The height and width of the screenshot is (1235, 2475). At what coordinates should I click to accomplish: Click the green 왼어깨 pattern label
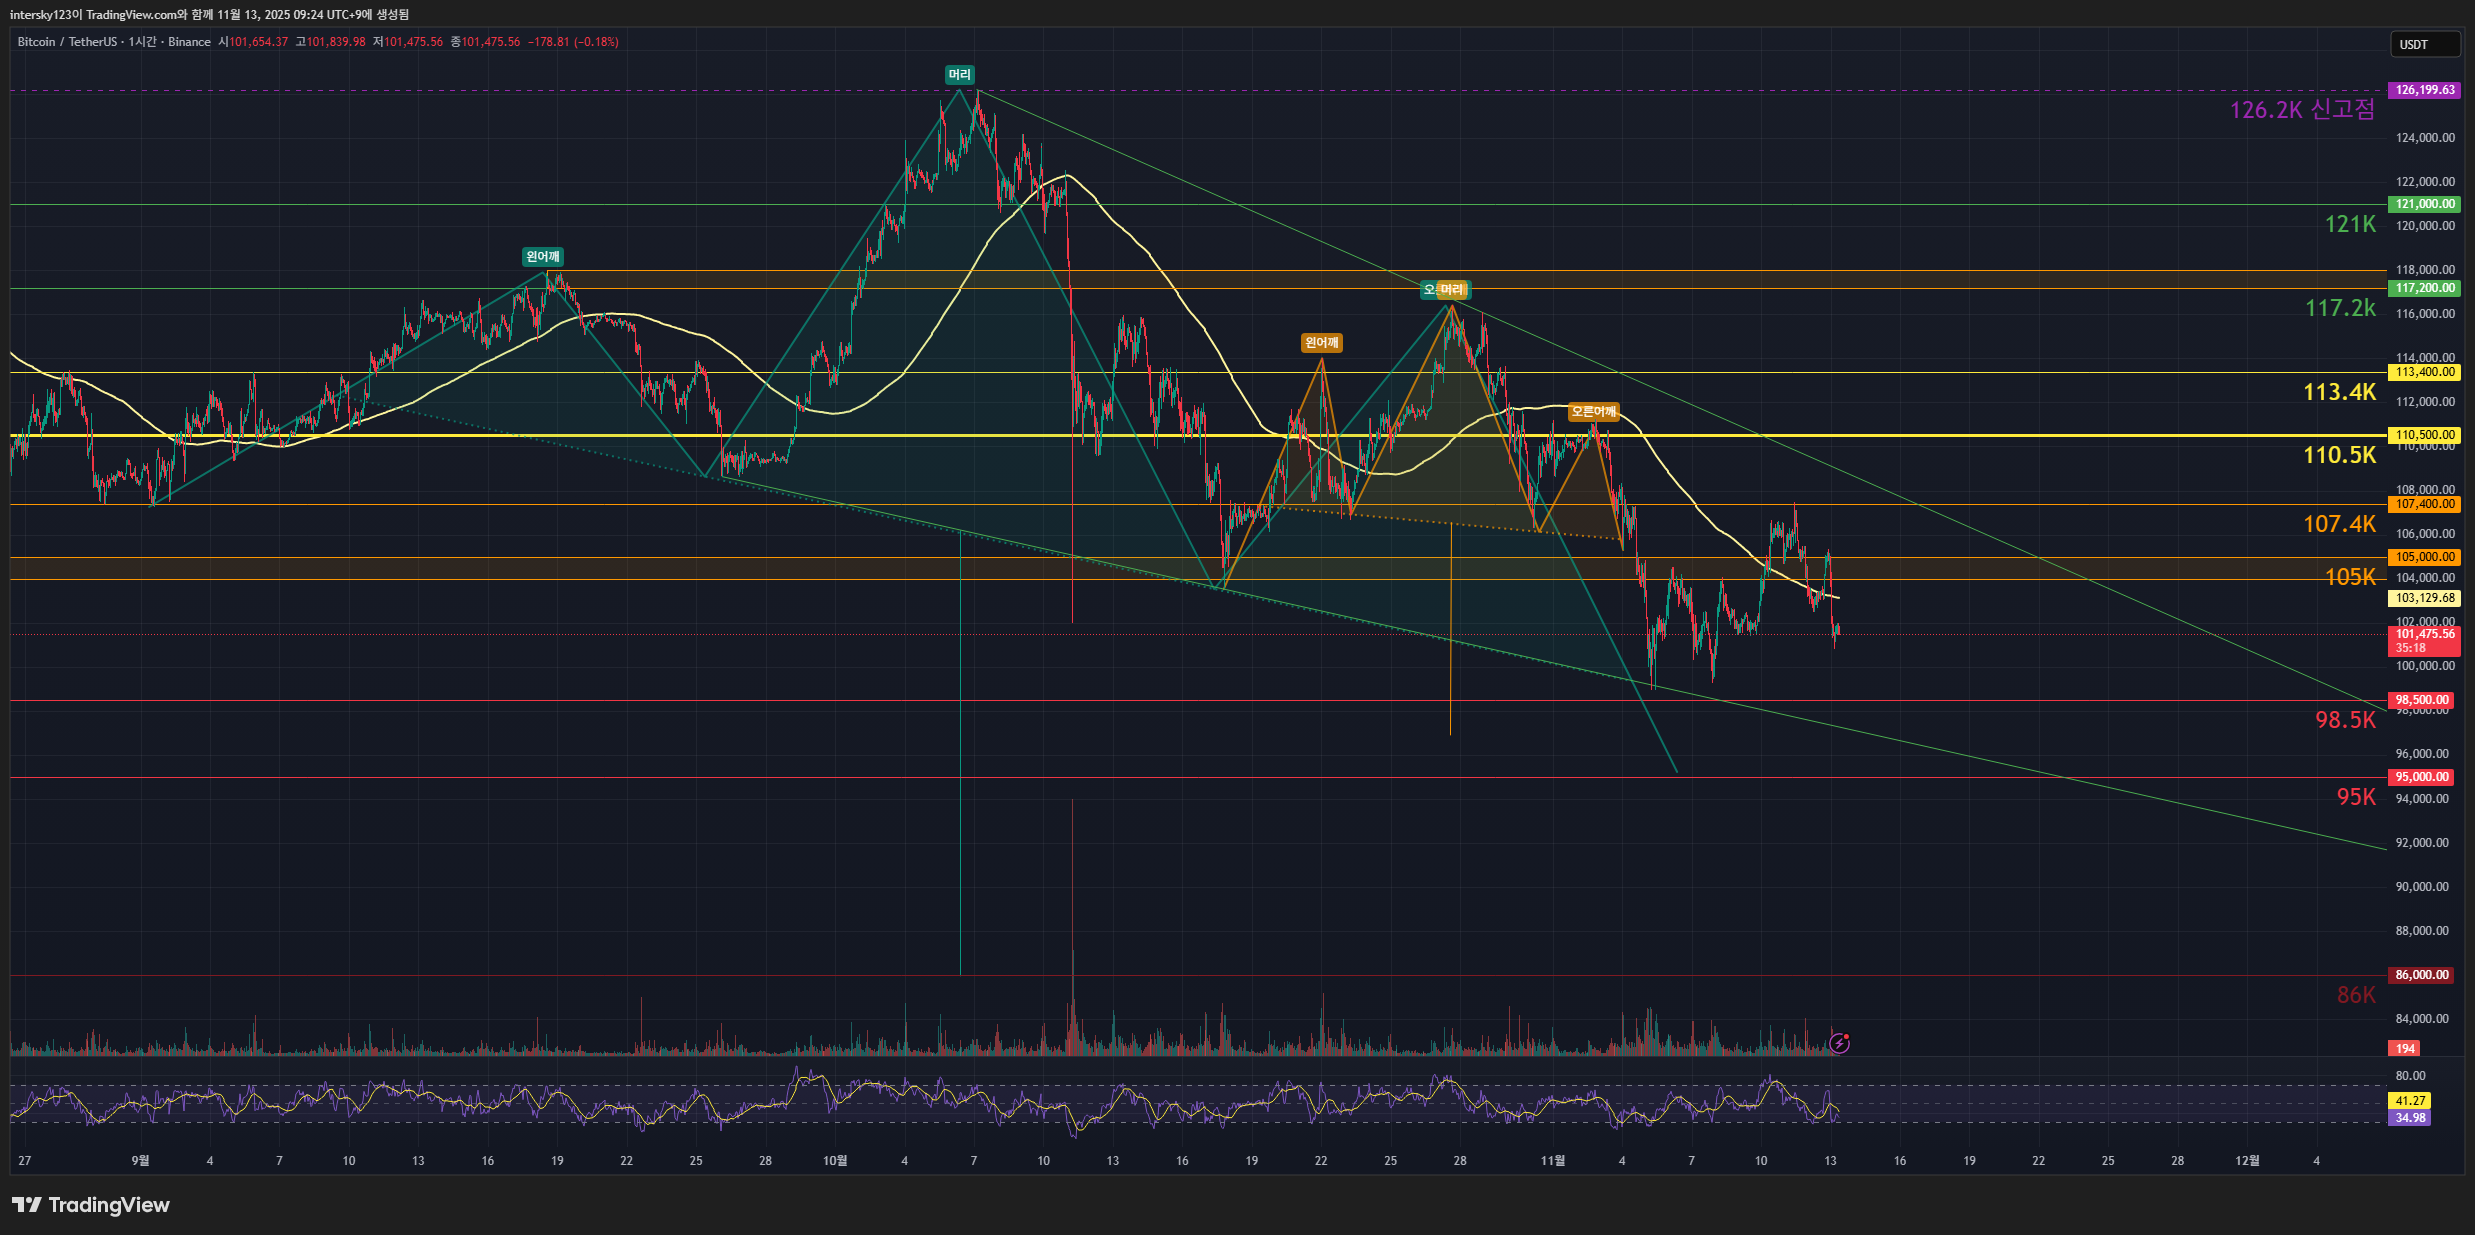point(543,257)
